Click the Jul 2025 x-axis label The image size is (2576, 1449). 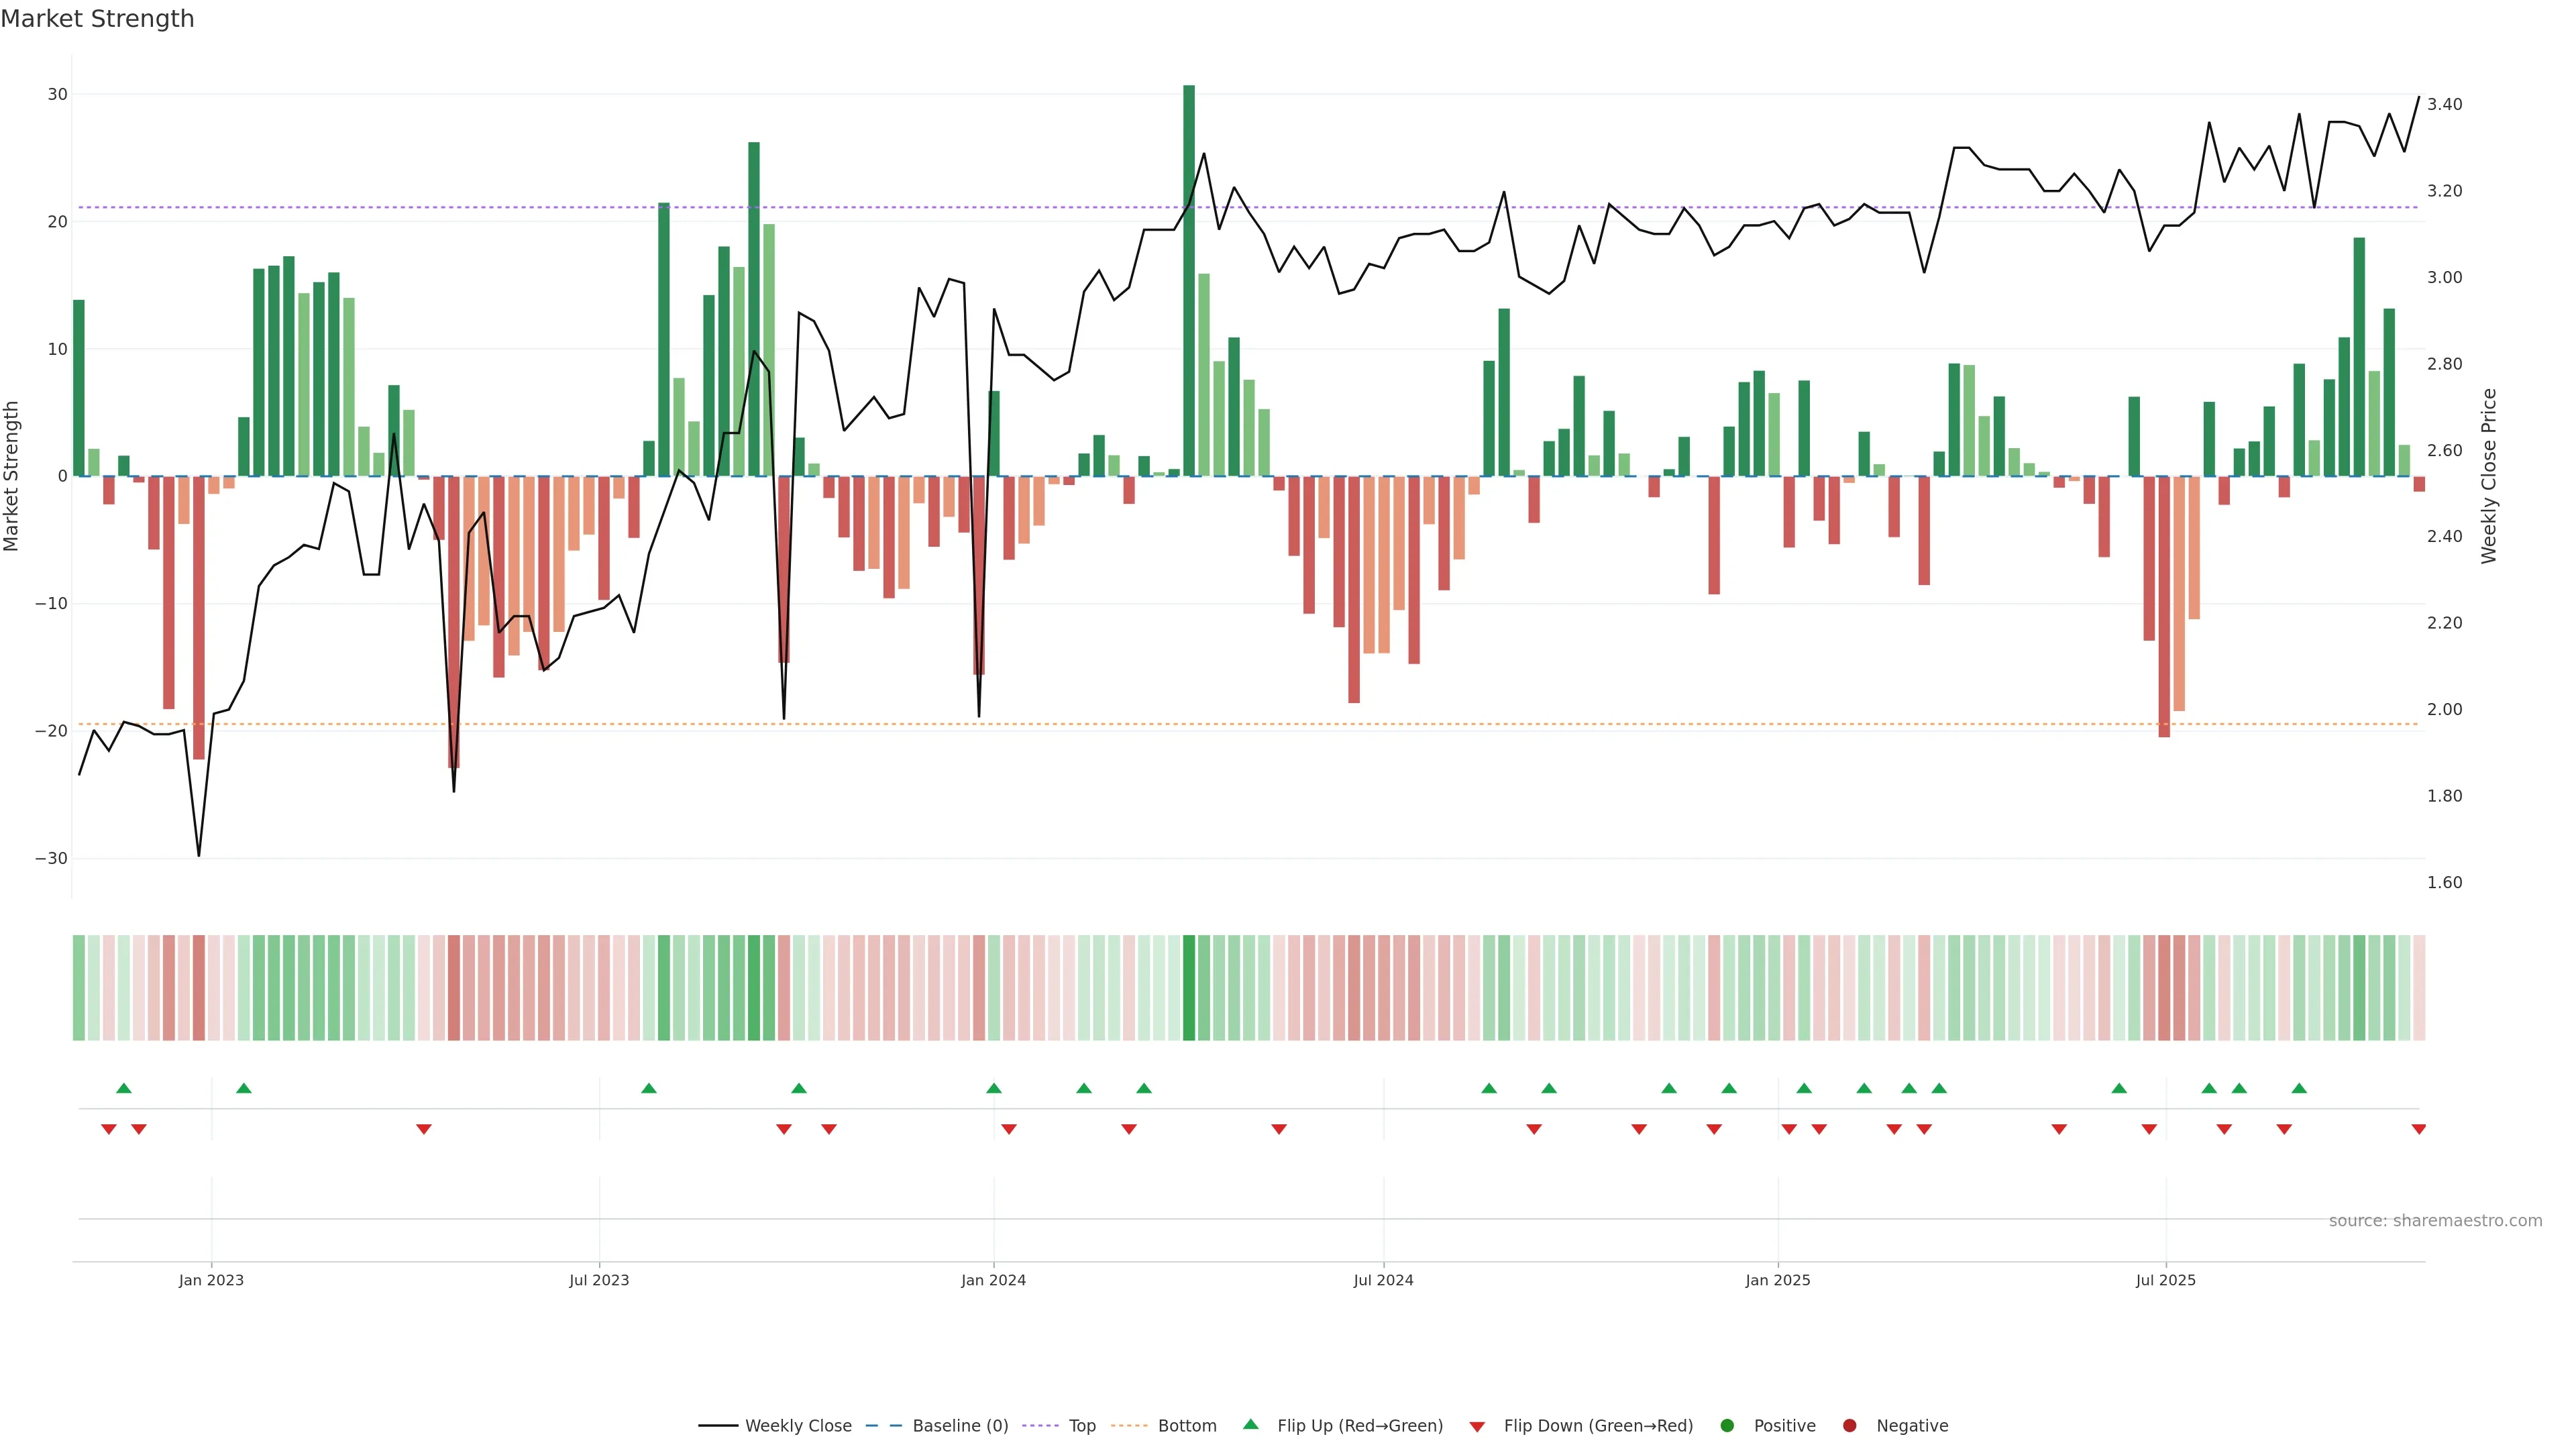pyautogui.click(x=2165, y=1280)
